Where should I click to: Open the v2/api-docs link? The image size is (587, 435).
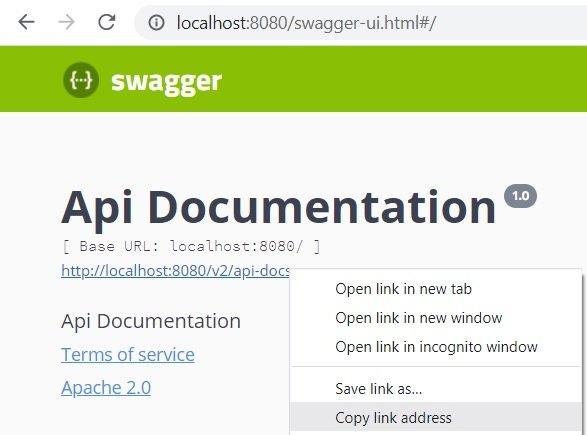click(175, 270)
